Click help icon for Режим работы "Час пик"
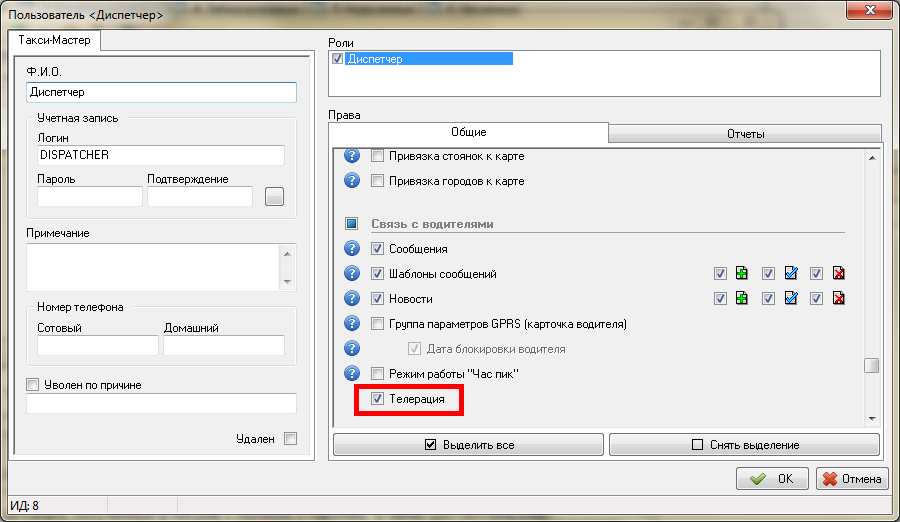 tap(351, 374)
